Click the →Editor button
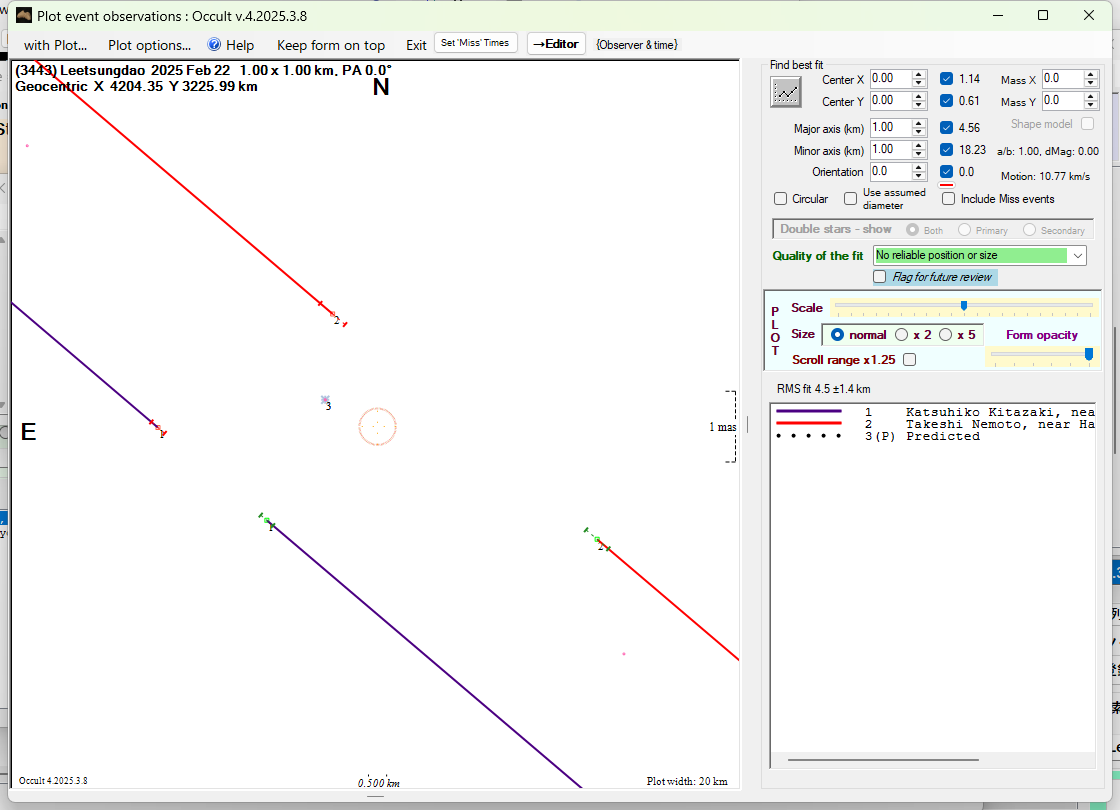Screen dimensions: 1120x810 [556, 44]
